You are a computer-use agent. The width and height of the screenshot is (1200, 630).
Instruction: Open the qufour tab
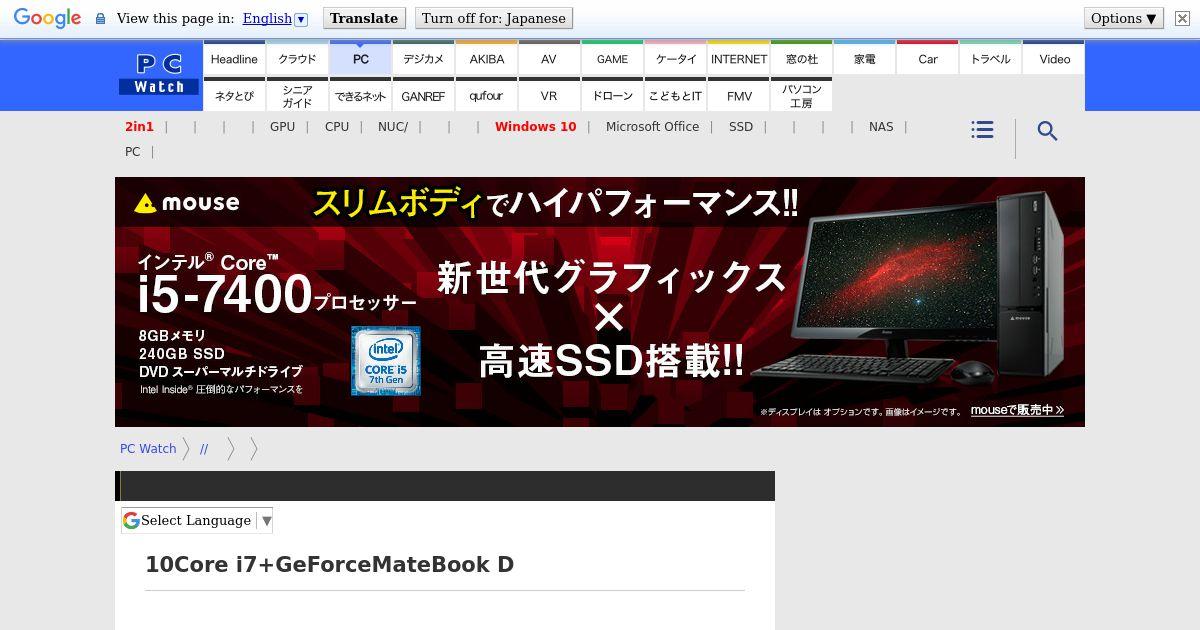point(487,95)
